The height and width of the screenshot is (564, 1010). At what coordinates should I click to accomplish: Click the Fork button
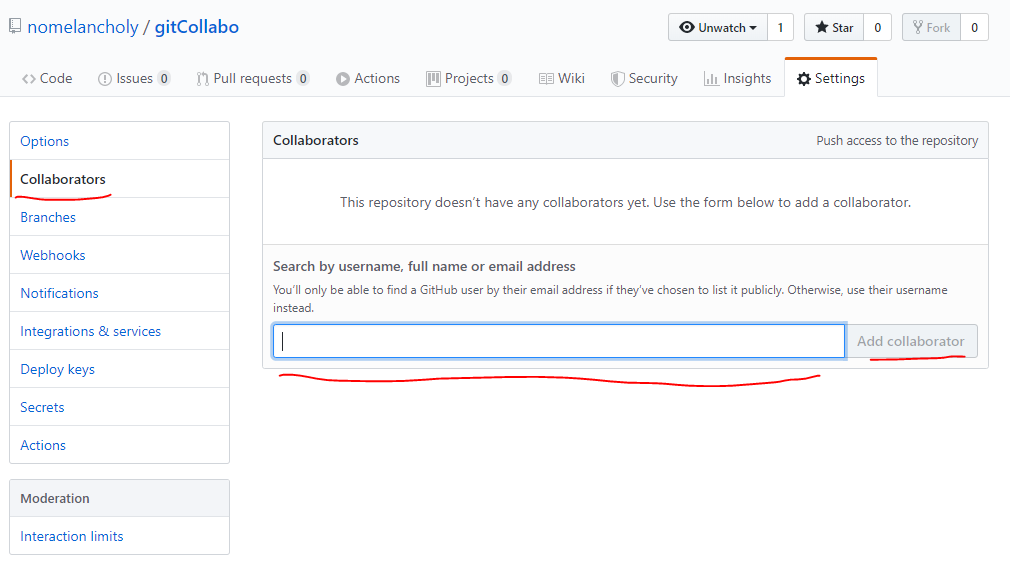pos(931,28)
